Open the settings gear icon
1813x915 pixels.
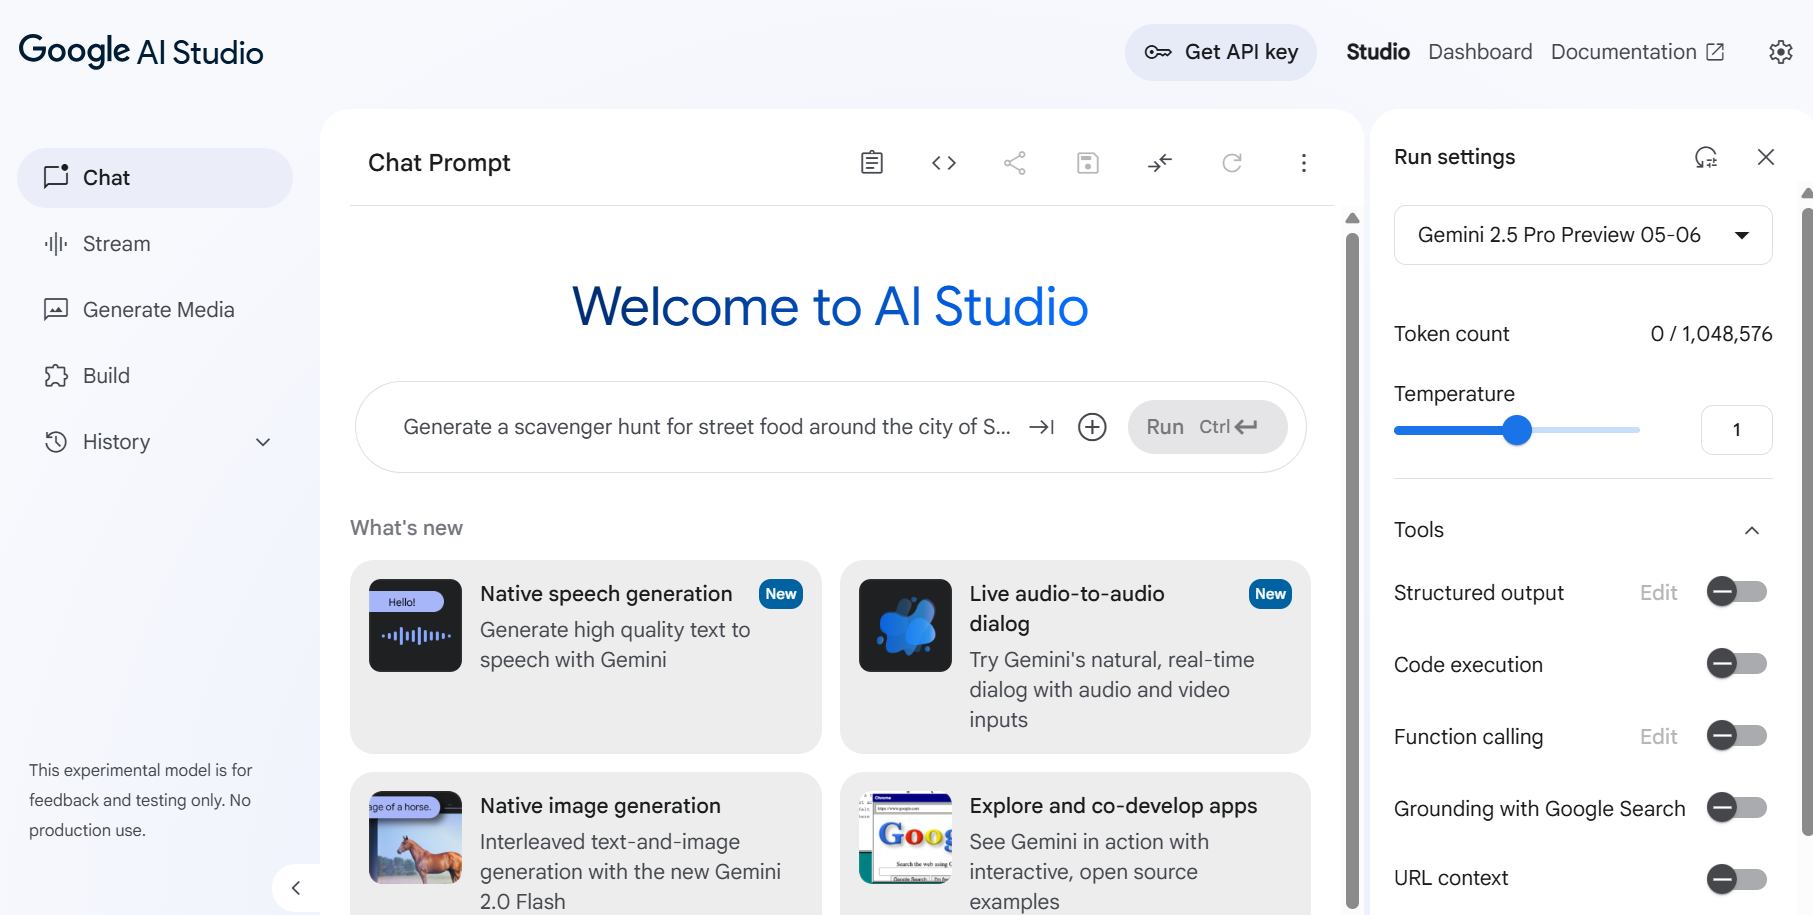coord(1781,52)
